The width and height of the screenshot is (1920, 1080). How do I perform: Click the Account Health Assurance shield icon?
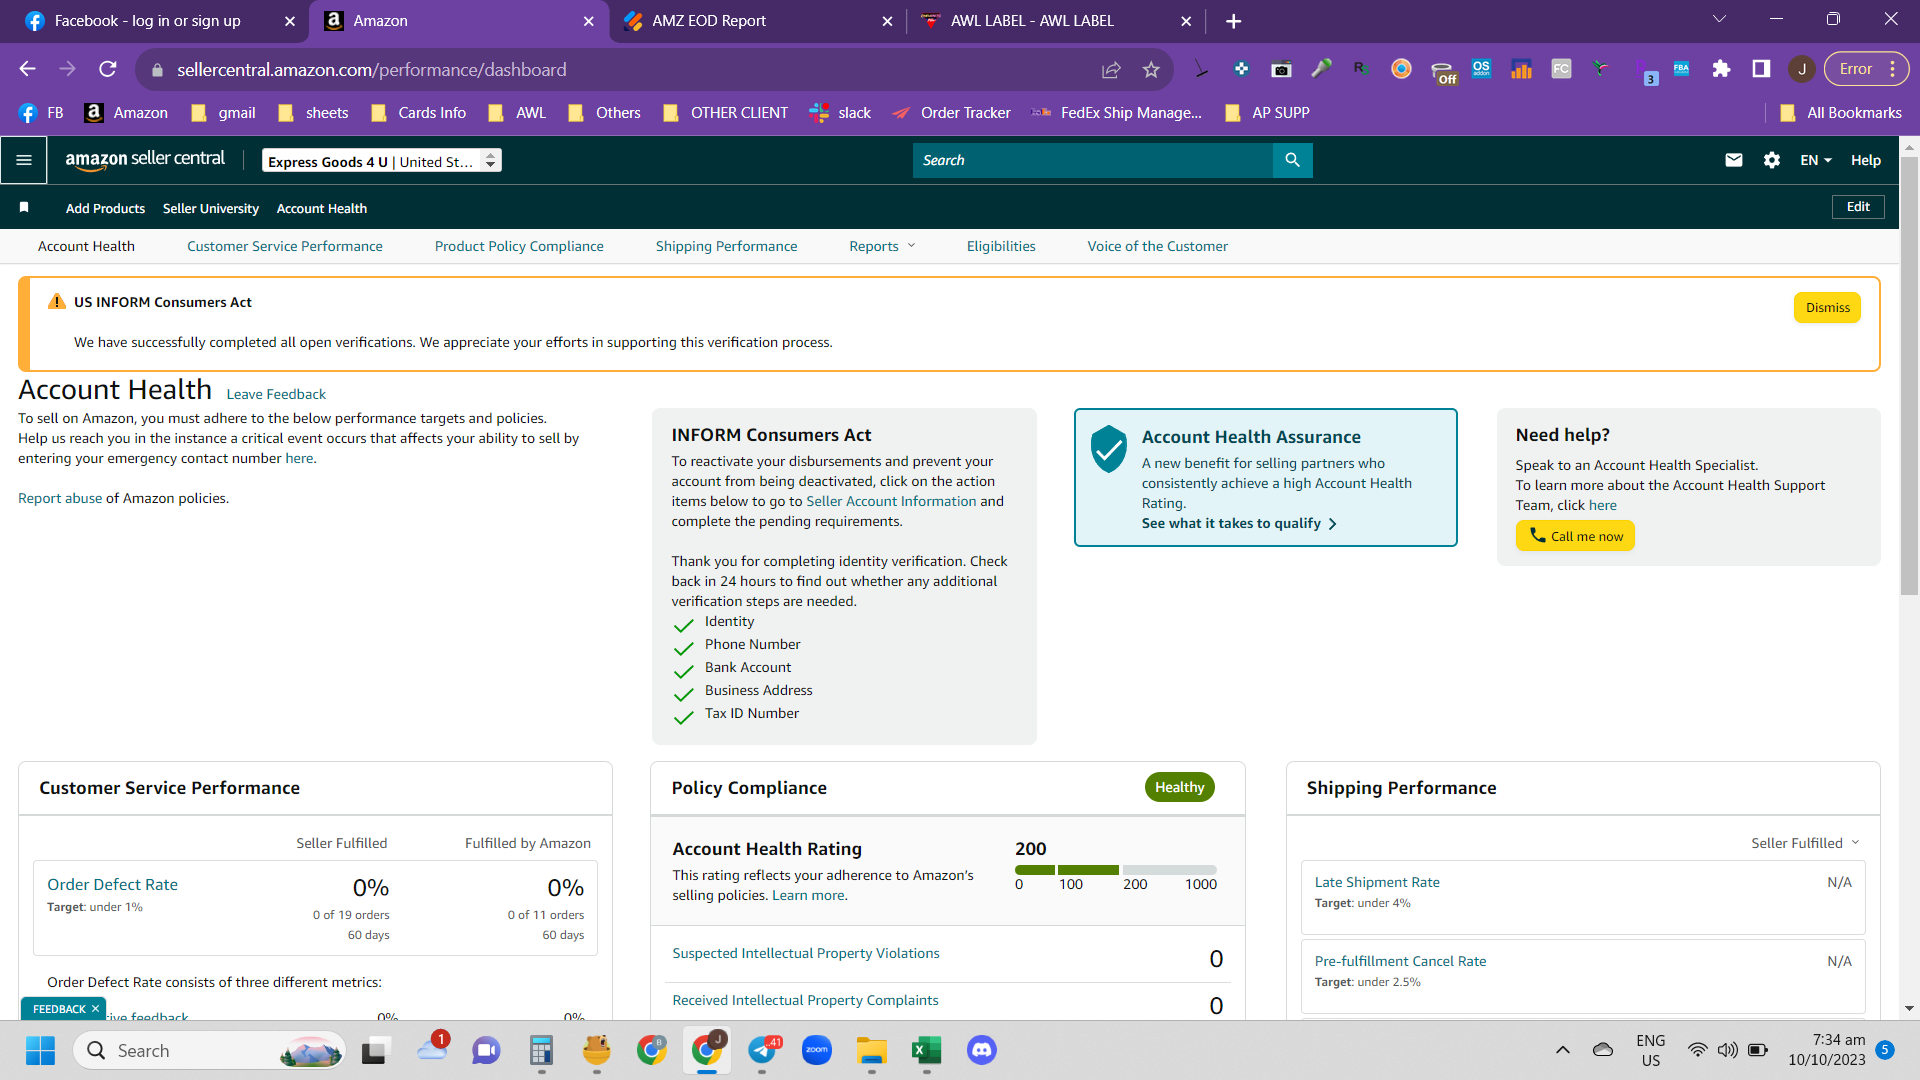1109,449
